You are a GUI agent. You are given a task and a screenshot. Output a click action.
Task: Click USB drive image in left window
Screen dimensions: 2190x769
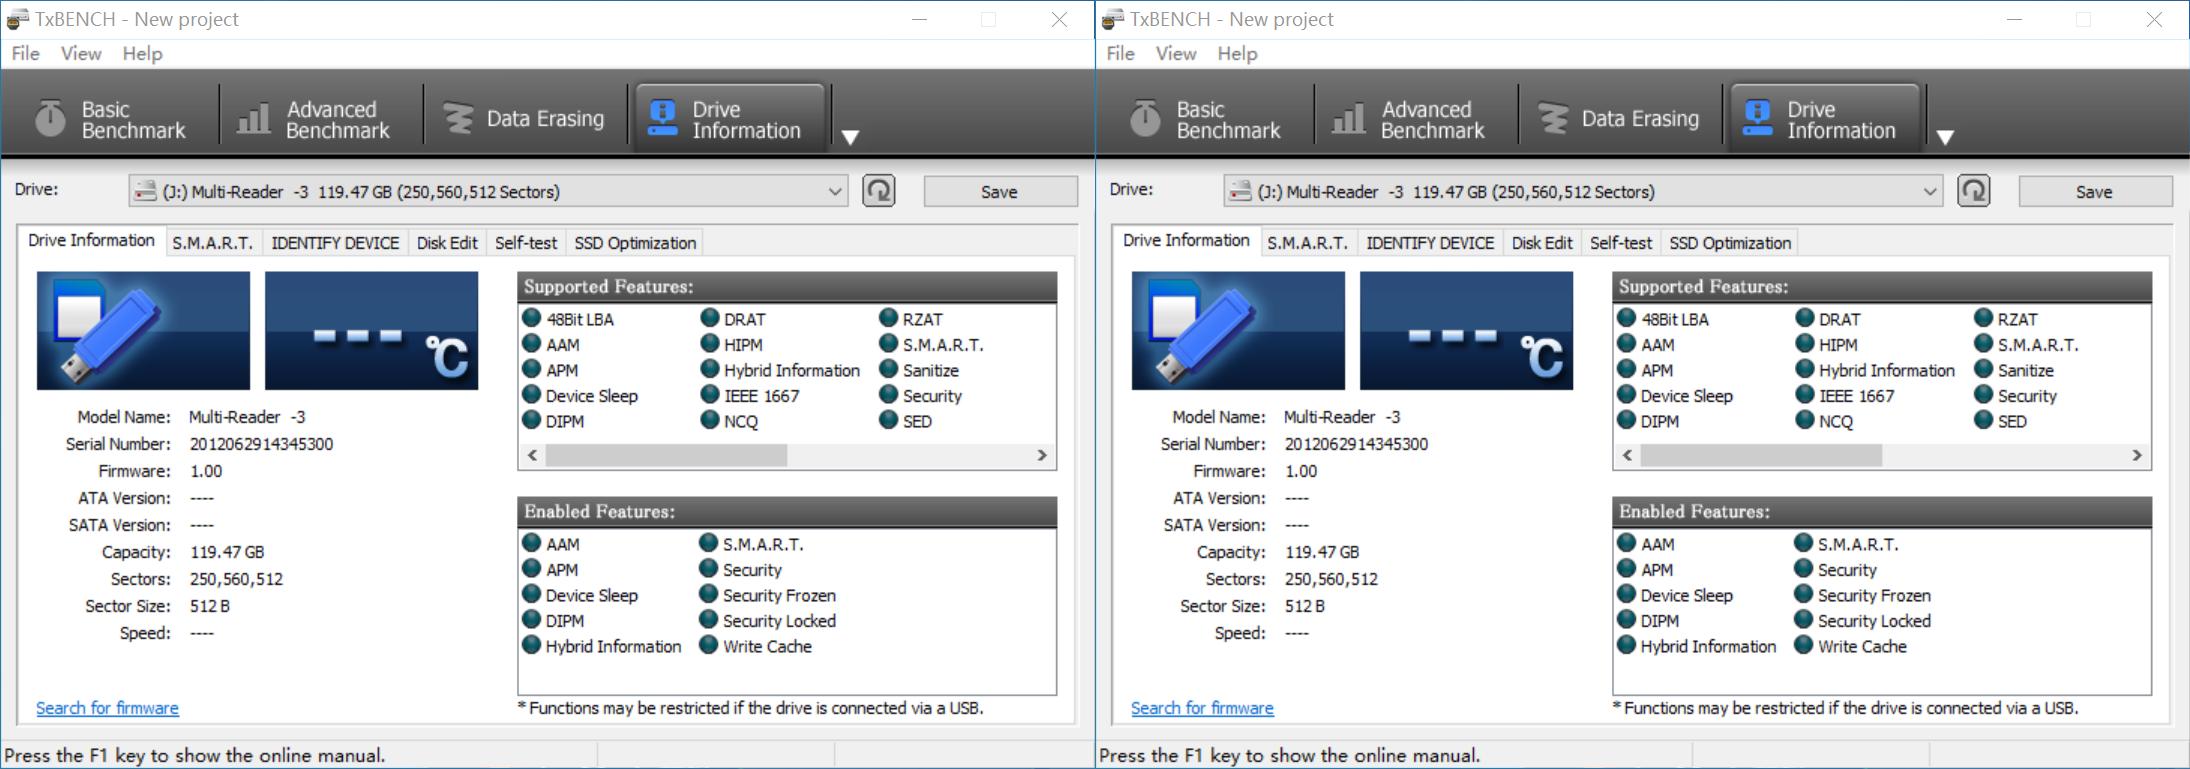(x=143, y=330)
